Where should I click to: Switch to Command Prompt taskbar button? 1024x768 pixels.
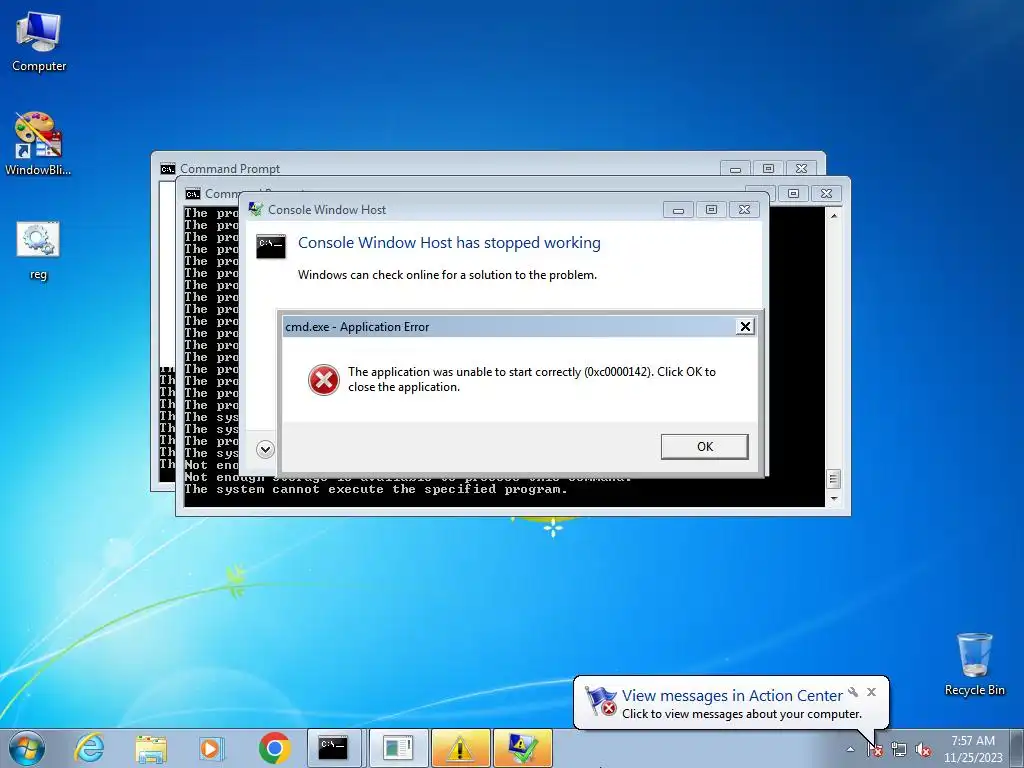click(333, 748)
